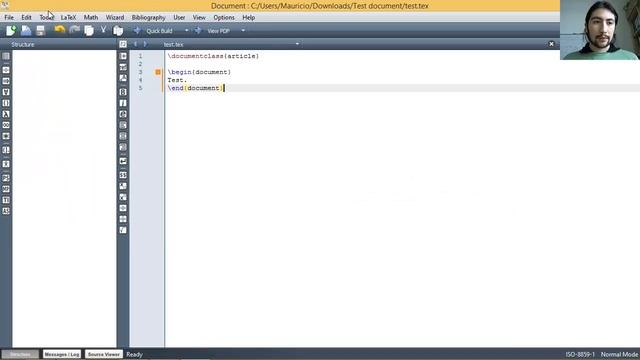Click the Copy toolbar icon
The width and height of the screenshot is (640, 360).
[x=89, y=30]
